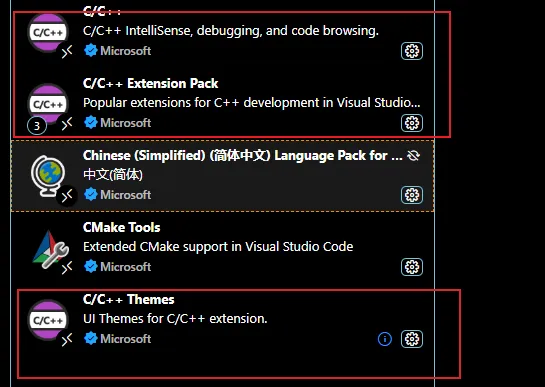Viewport: 545px width, 387px height.
Task: Click info icon on C/C++ Themes row
Action: [385, 339]
